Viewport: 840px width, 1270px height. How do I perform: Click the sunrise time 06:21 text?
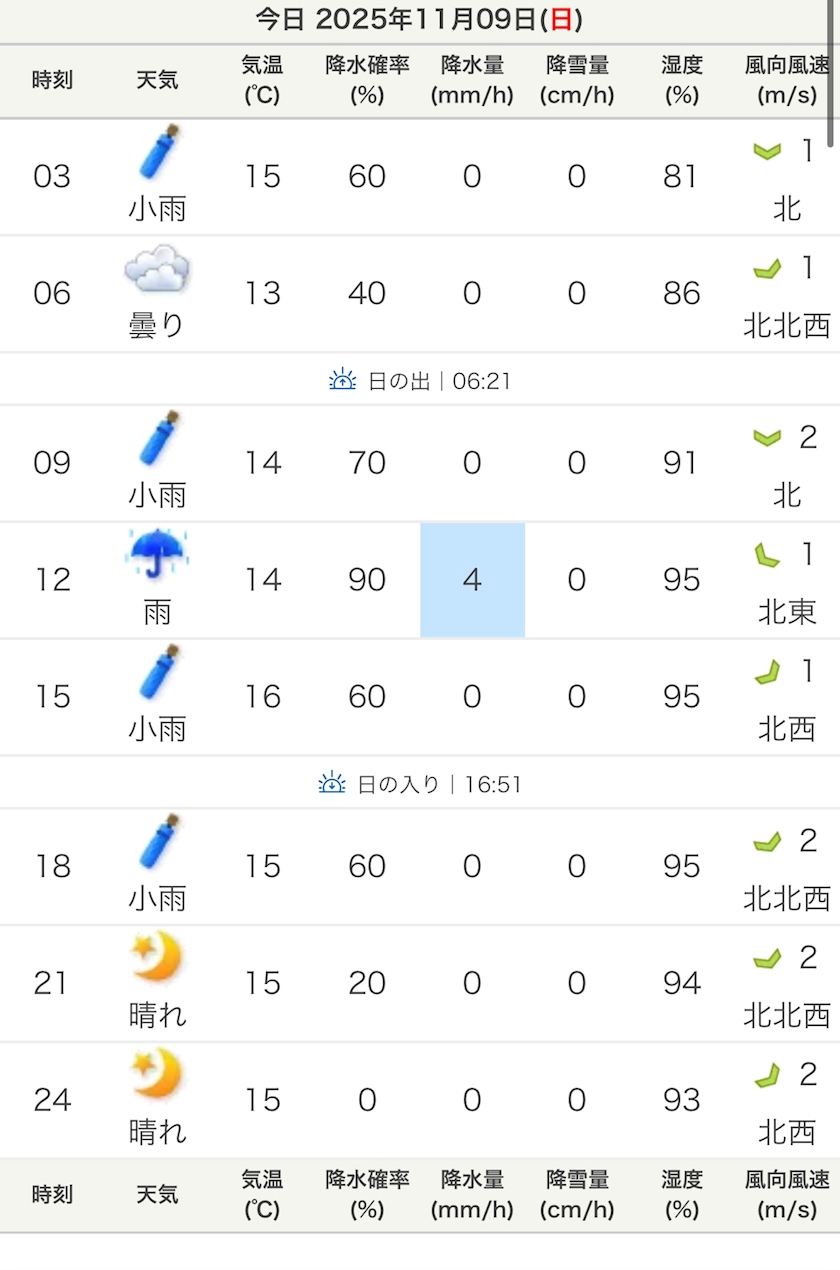[x=481, y=381]
